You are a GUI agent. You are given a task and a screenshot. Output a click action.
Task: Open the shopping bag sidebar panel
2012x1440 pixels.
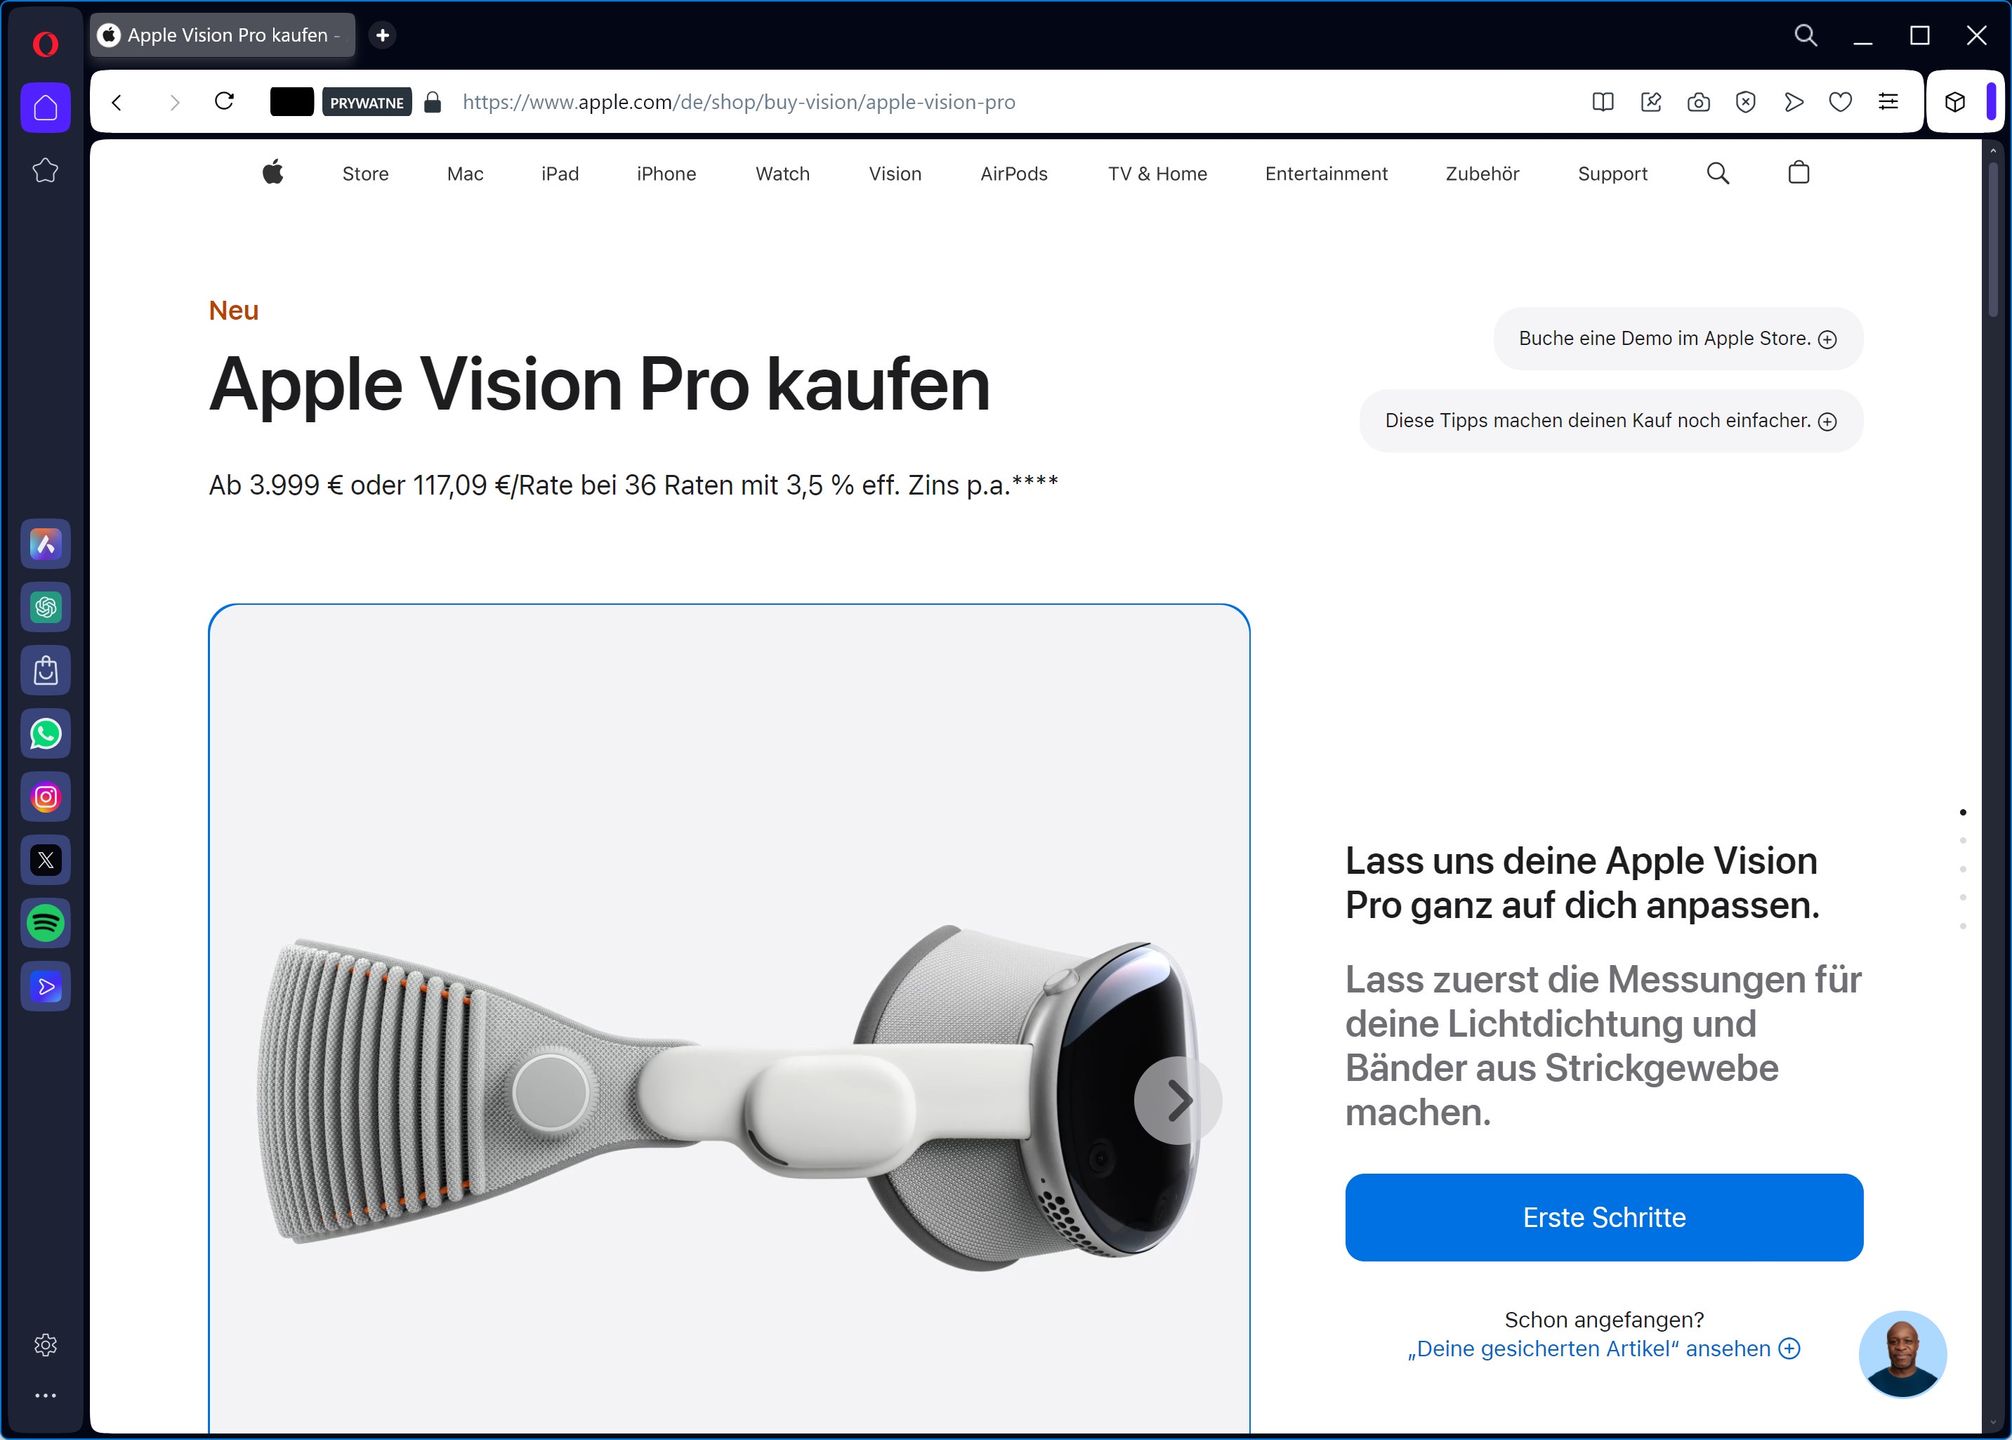(46, 670)
